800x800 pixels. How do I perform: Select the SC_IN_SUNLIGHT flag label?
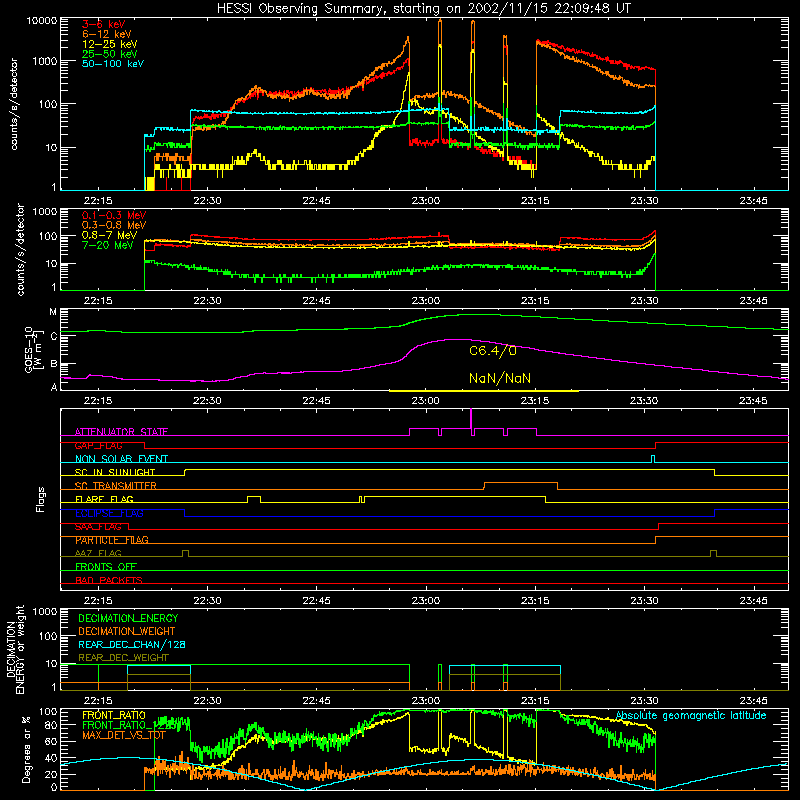point(115,472)
